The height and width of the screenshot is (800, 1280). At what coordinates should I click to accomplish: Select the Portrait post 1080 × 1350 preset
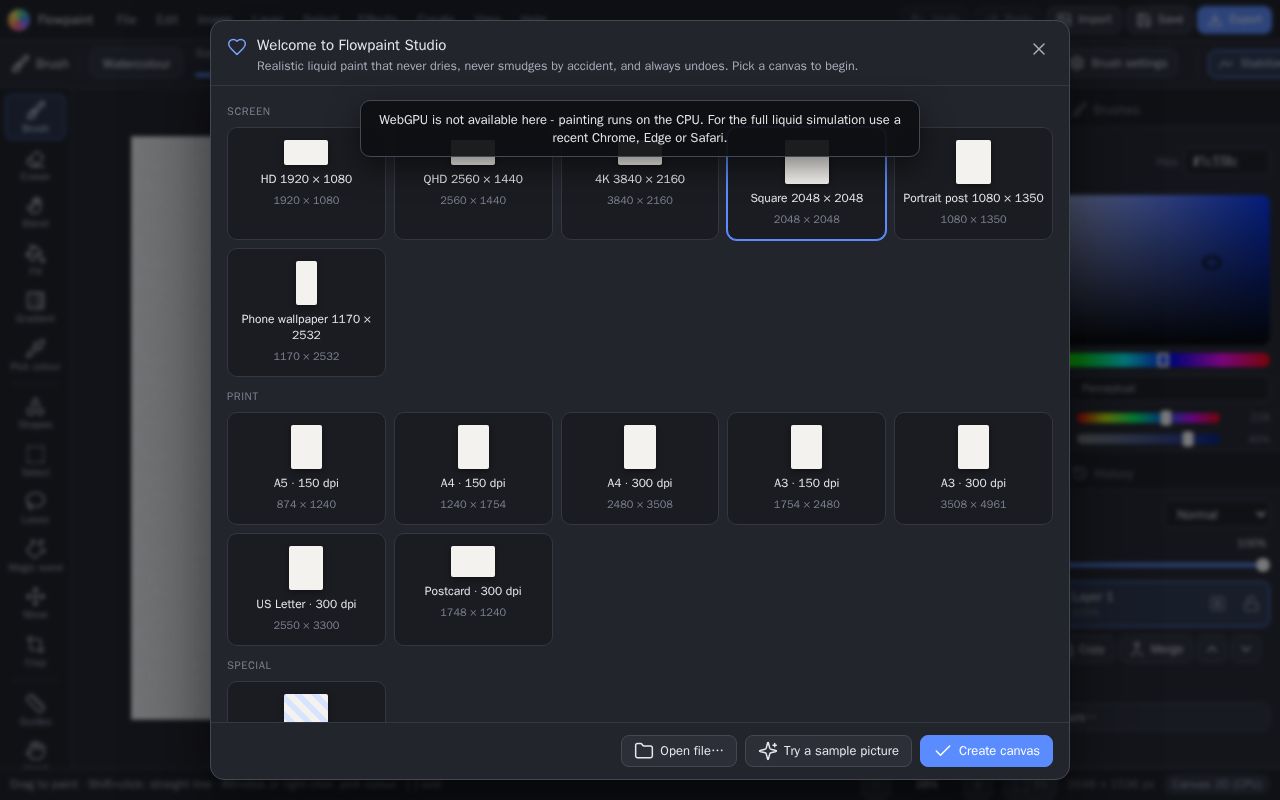pyautogui.click(x=973, y=183)
